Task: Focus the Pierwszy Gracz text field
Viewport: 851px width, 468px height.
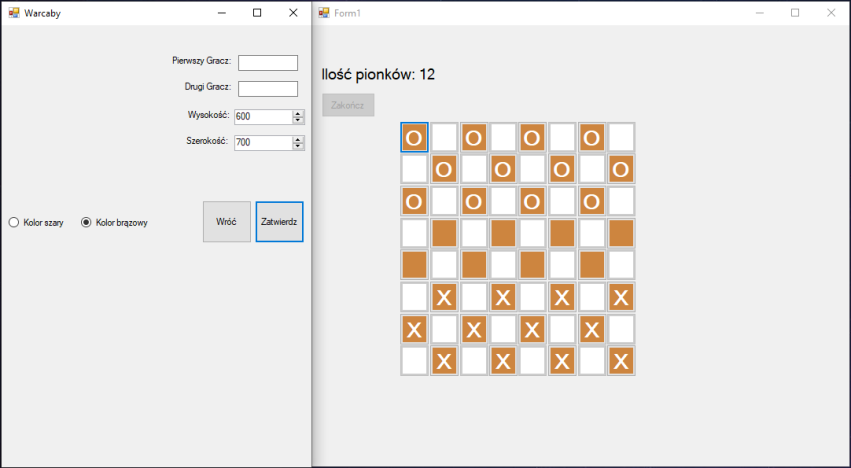Action: click(268, 63)
